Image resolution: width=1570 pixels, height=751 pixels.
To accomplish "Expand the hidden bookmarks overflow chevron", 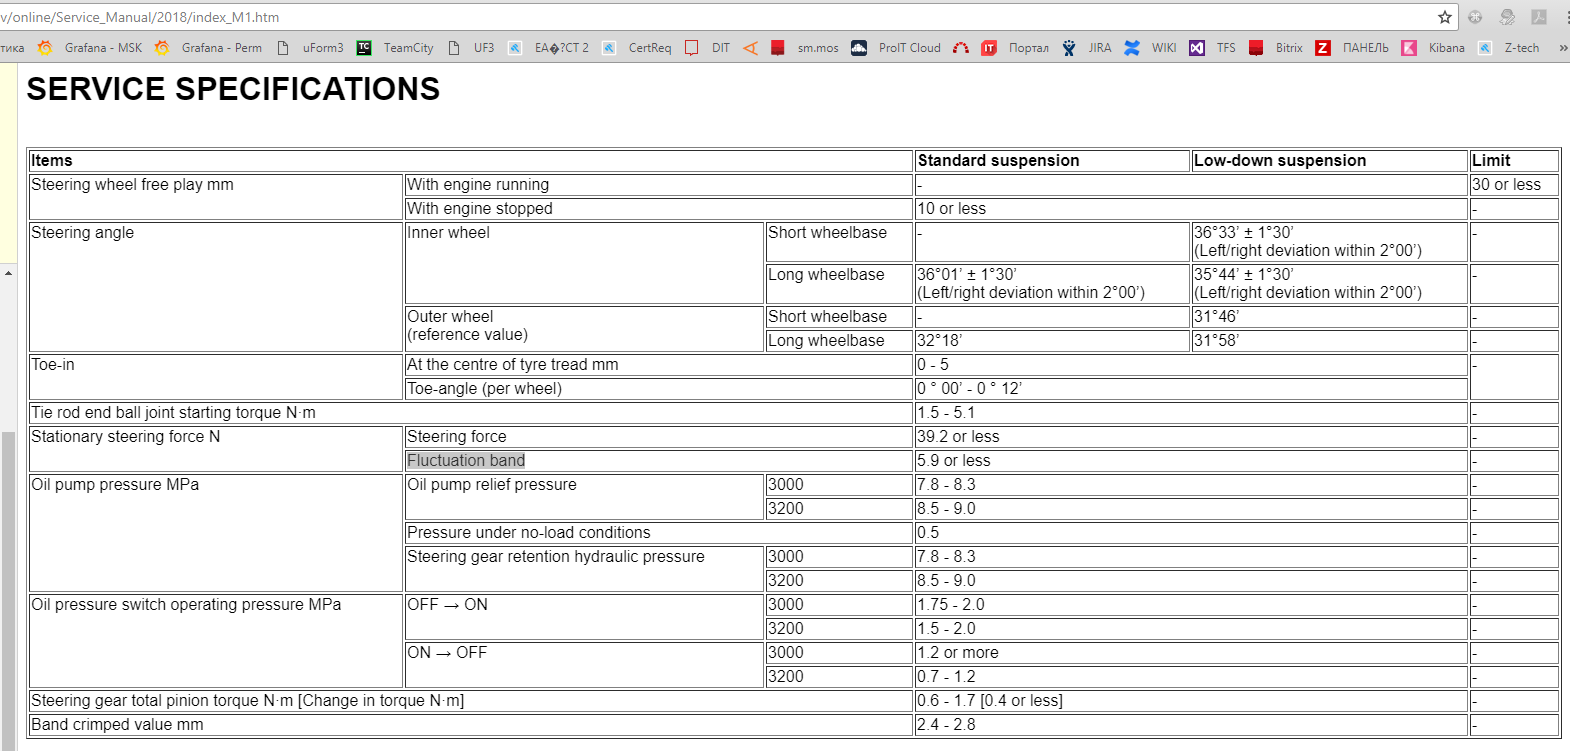I will click(1562, 48).
